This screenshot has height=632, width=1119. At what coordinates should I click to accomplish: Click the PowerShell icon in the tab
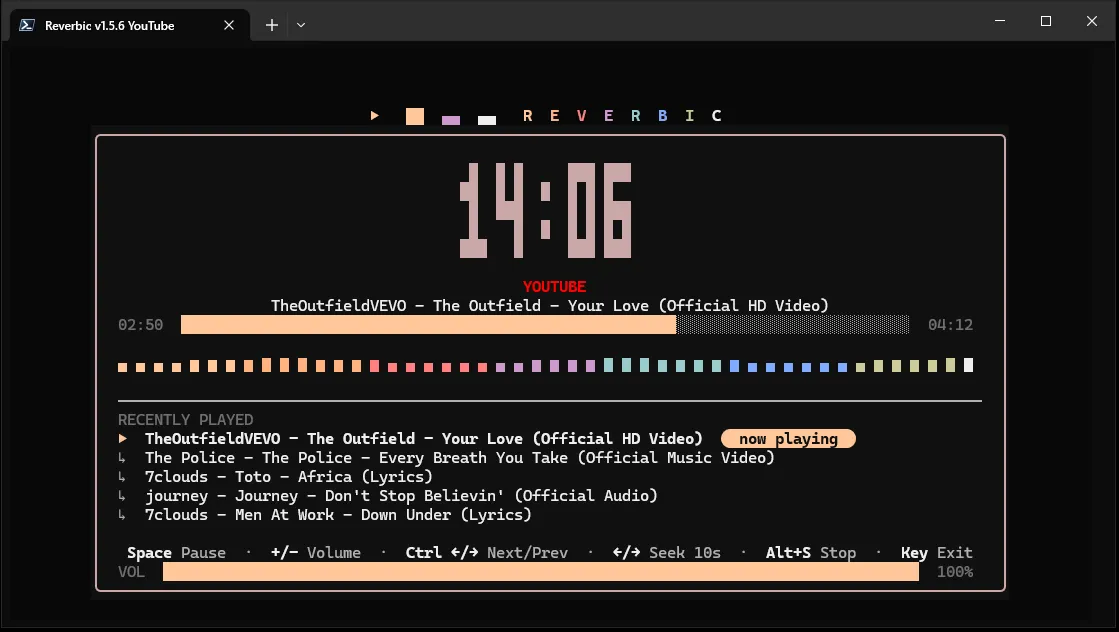click(x=27, y=25)
